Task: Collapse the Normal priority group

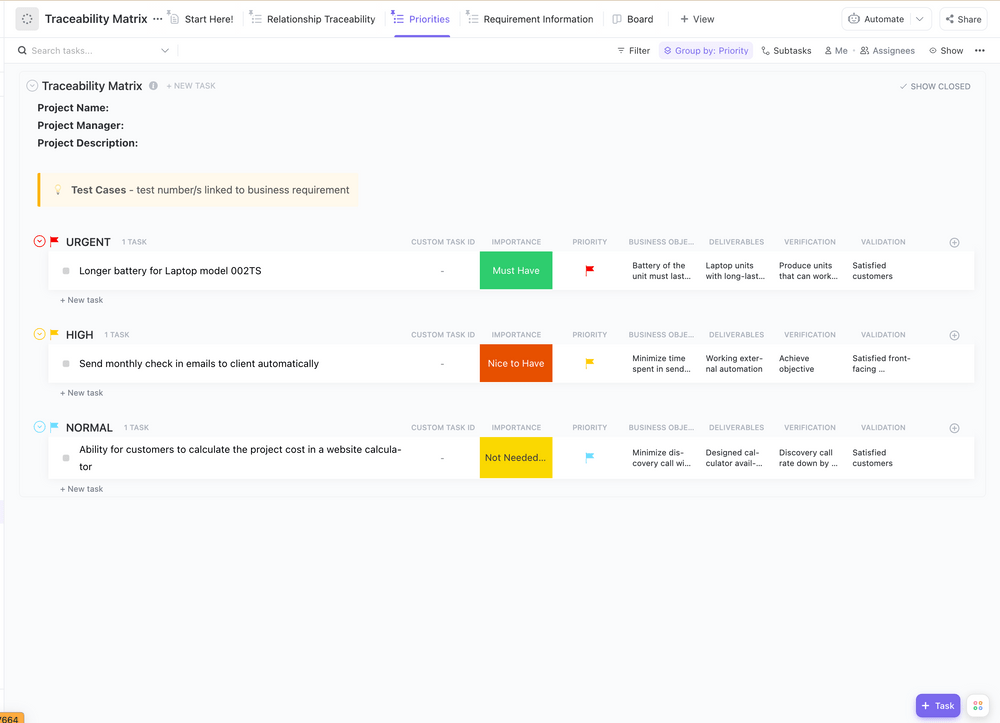Action: tap(40, 427)
